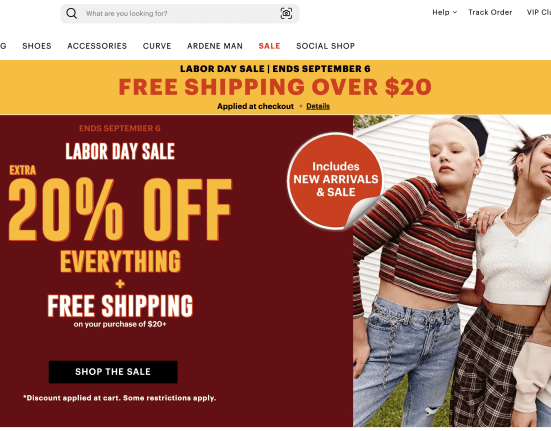Click the 20% Off Everything promo graphic
This screenshot has width=551, height=431.
(x=120, y=225)
